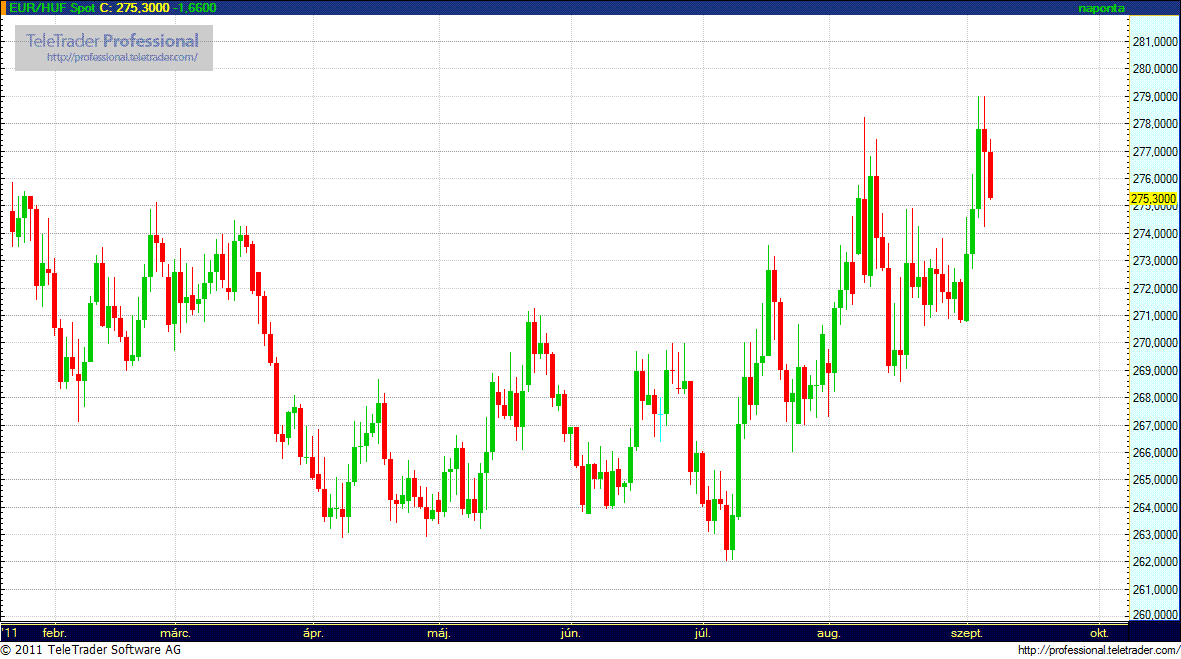Click the '11 year label on time axis
The width and height of the screenshot is (1181, 659).
[x=10, y=633]
